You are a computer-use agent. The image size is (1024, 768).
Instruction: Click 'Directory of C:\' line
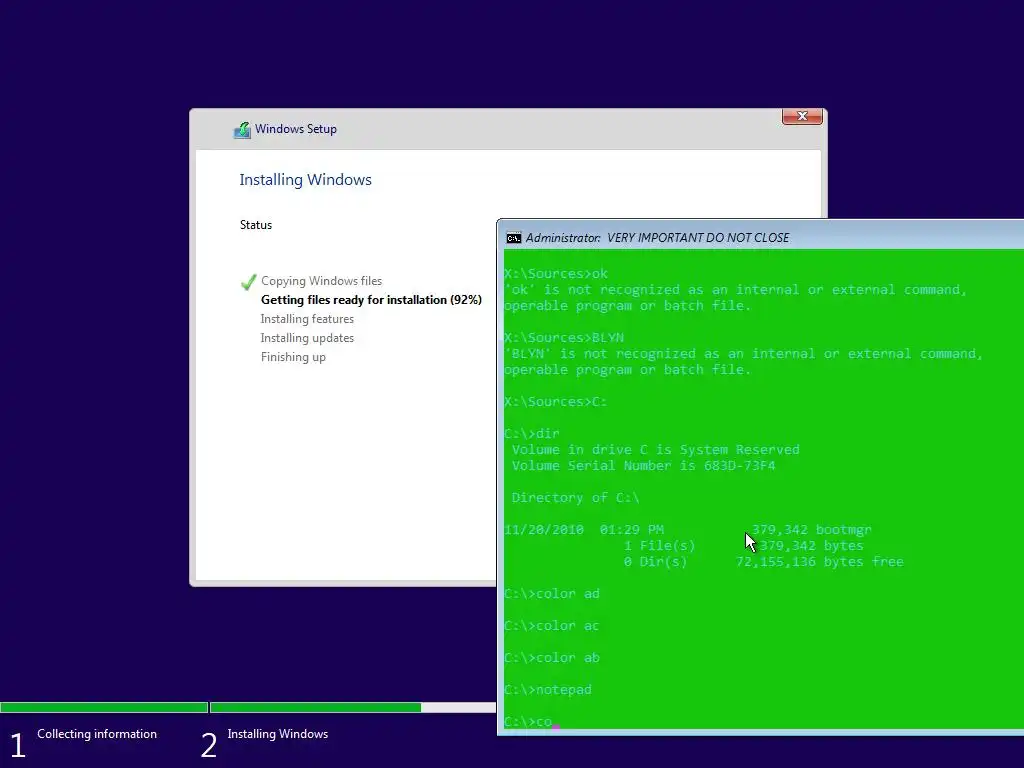[x=575, y=498]
